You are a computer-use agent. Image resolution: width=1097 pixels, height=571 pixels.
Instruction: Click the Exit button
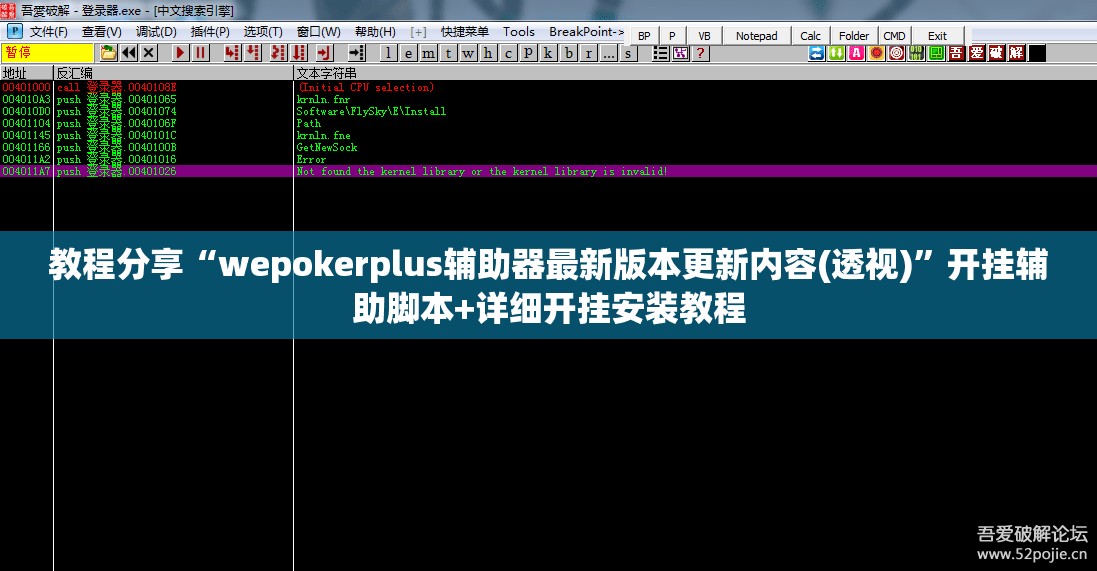point(937,36)
